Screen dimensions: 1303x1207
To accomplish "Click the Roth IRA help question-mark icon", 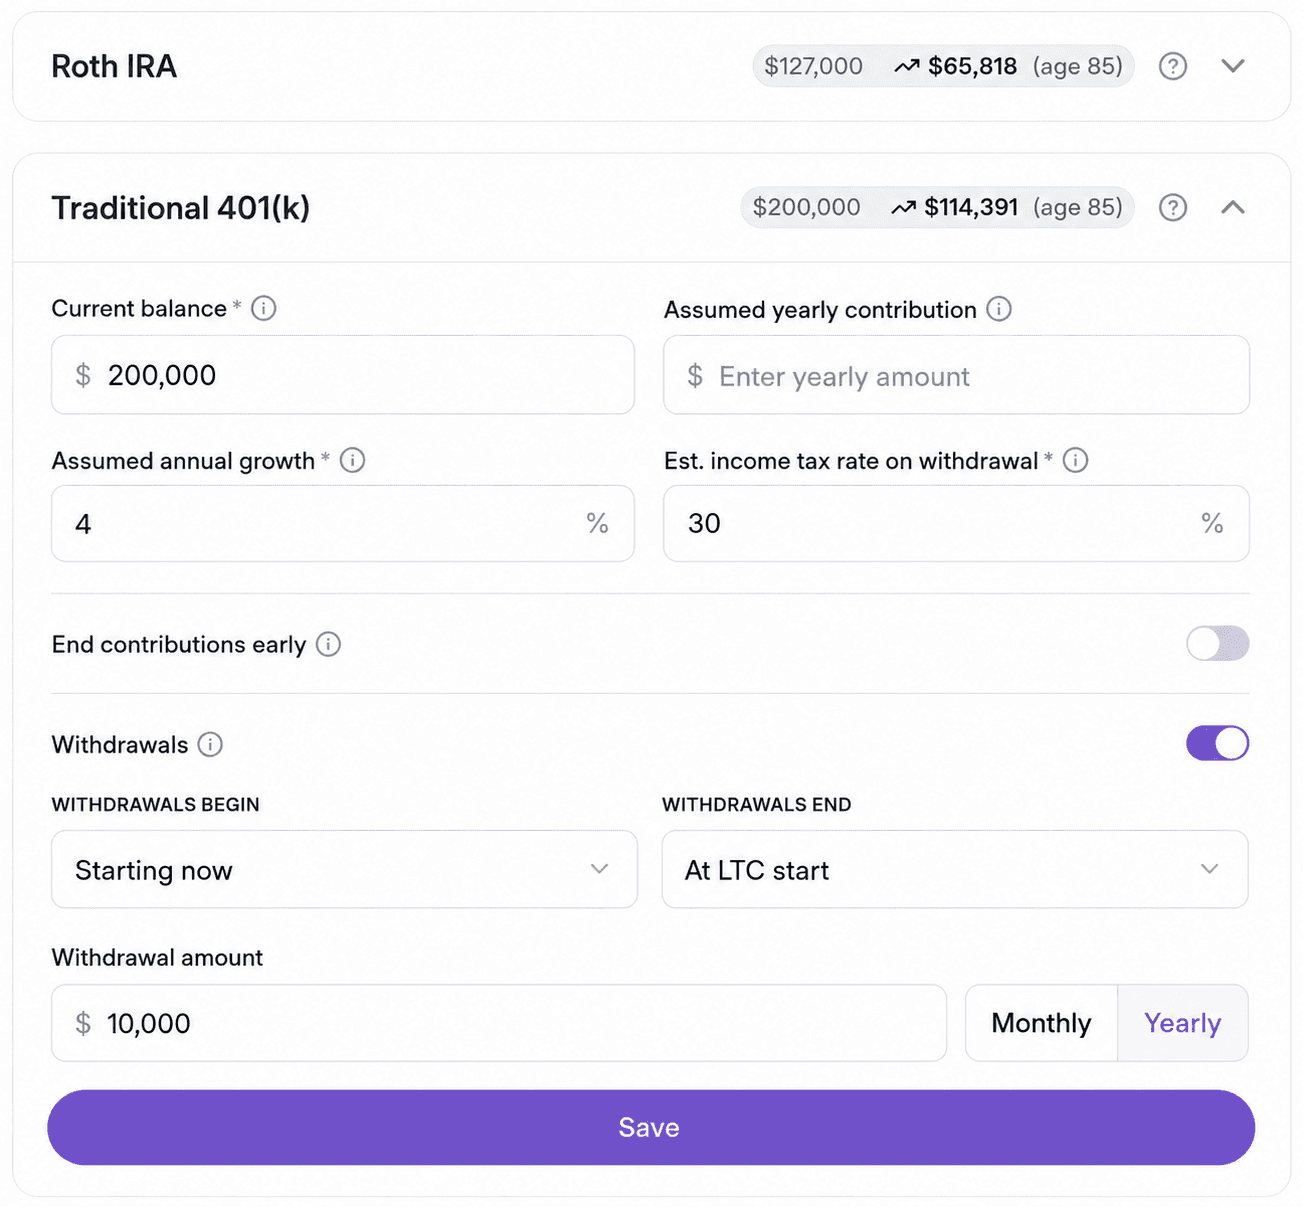I will [1172, 66].
